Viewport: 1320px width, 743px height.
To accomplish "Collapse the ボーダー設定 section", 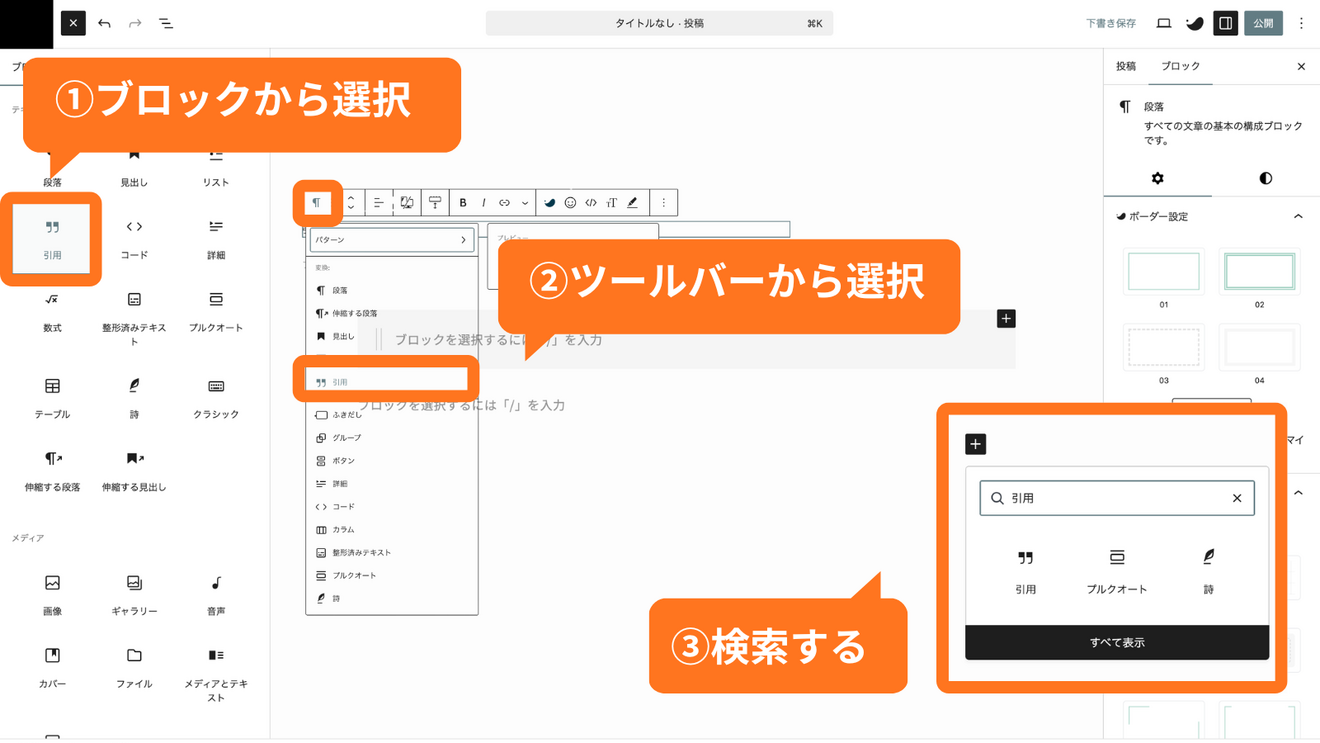I will [x=1211, y=216].
